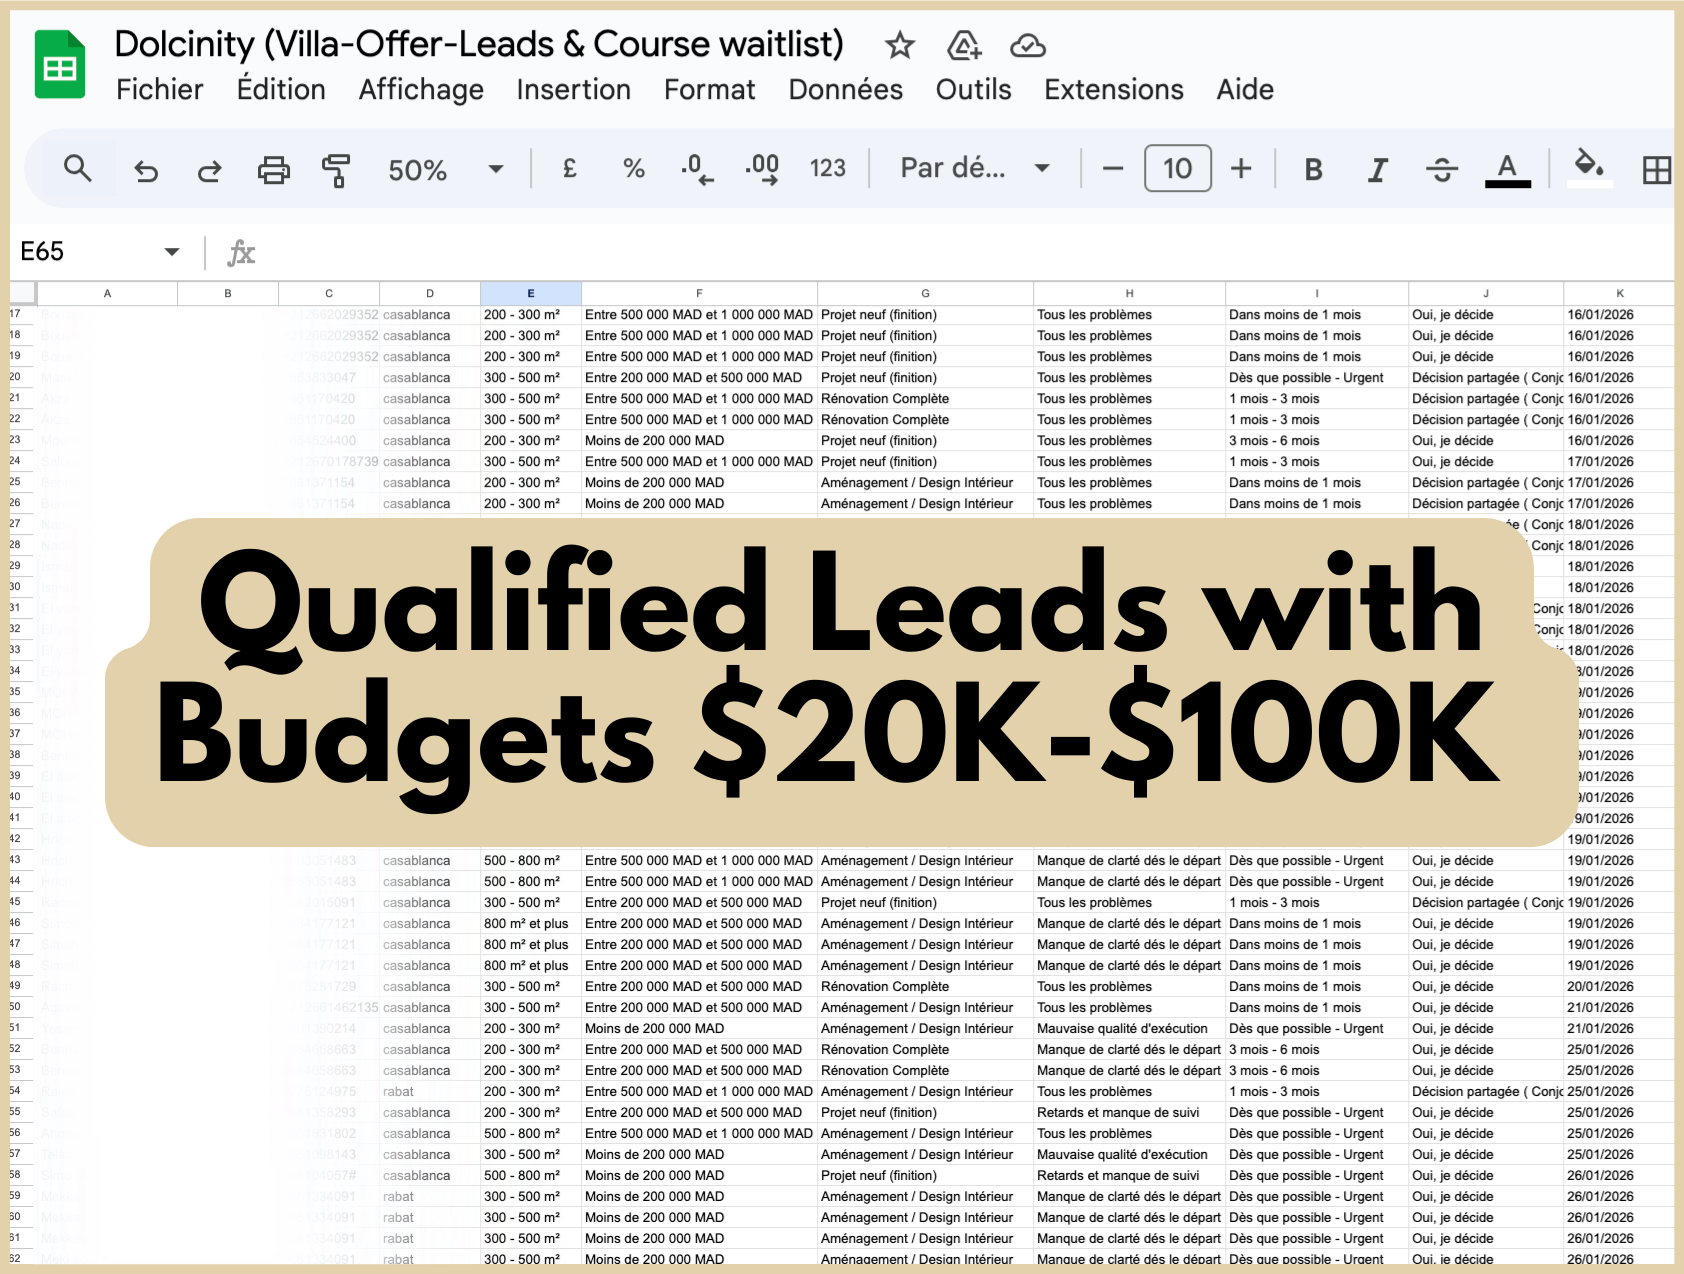Open the Extensions menu
The height and width of the screenshot is (1274, 1684).
1113,90
